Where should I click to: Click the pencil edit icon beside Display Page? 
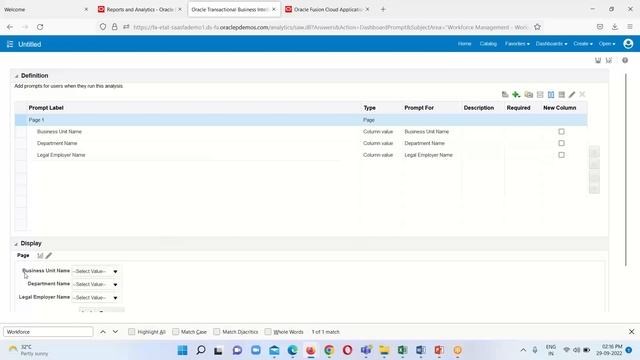[x=49, y=256]
